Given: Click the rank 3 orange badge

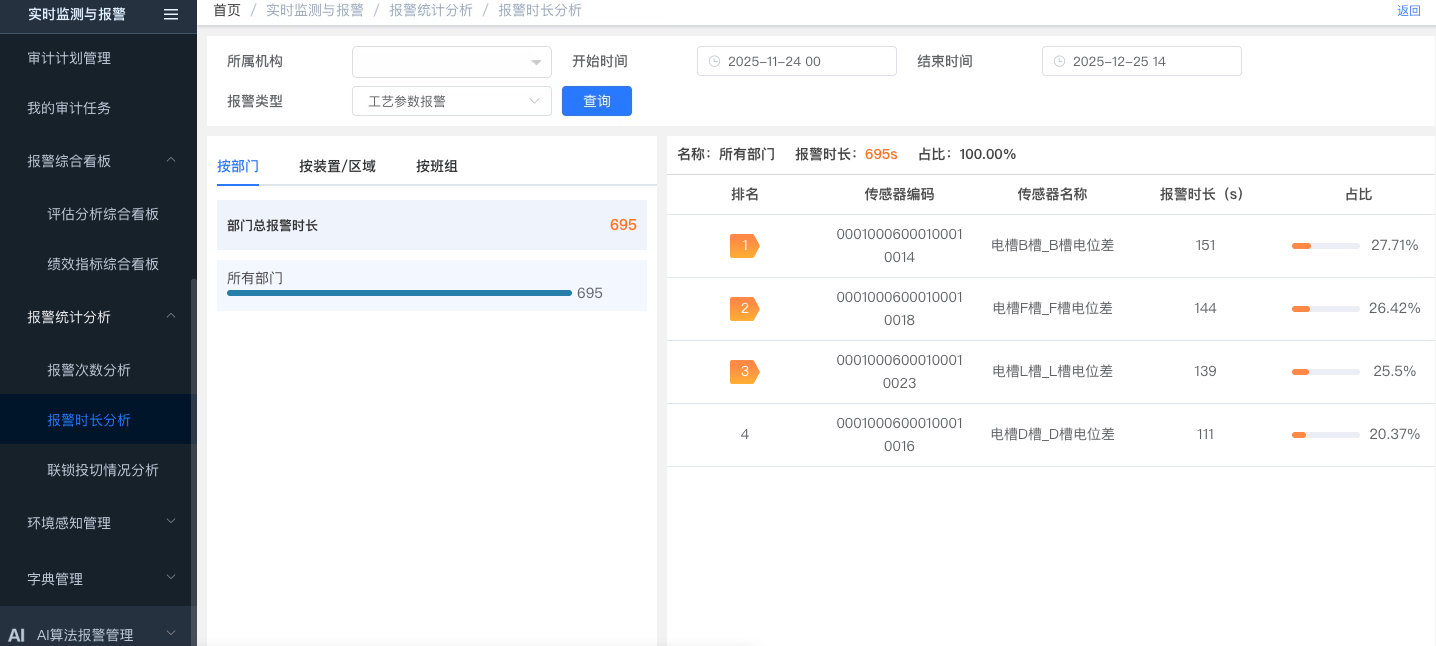Looking at the screenshot, I should point(744,371).
